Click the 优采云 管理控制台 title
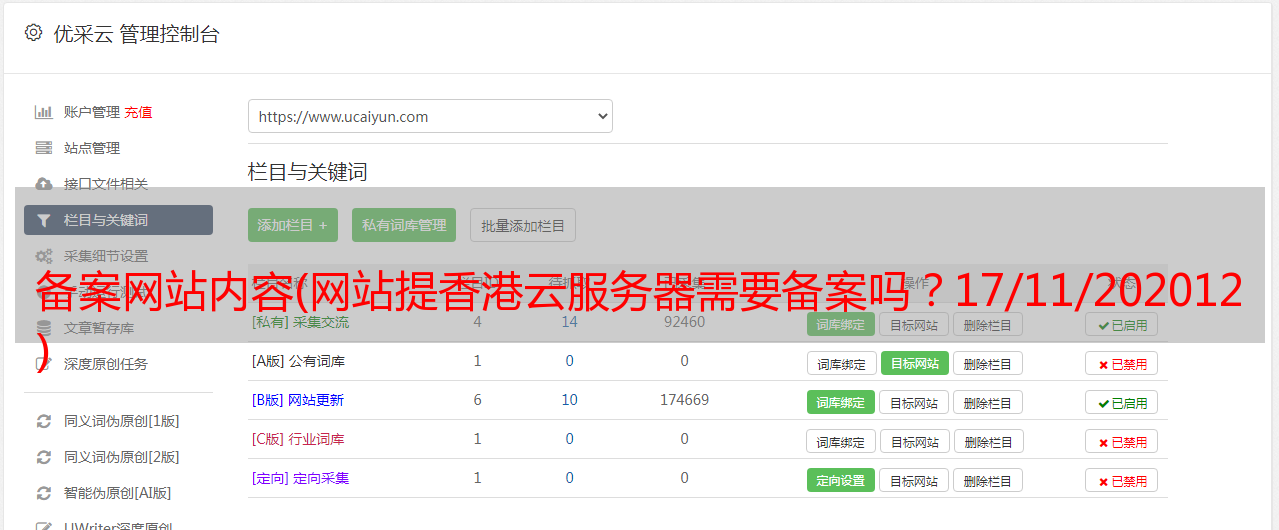Viewport: 1279px width, 530px height. (136, 34)
